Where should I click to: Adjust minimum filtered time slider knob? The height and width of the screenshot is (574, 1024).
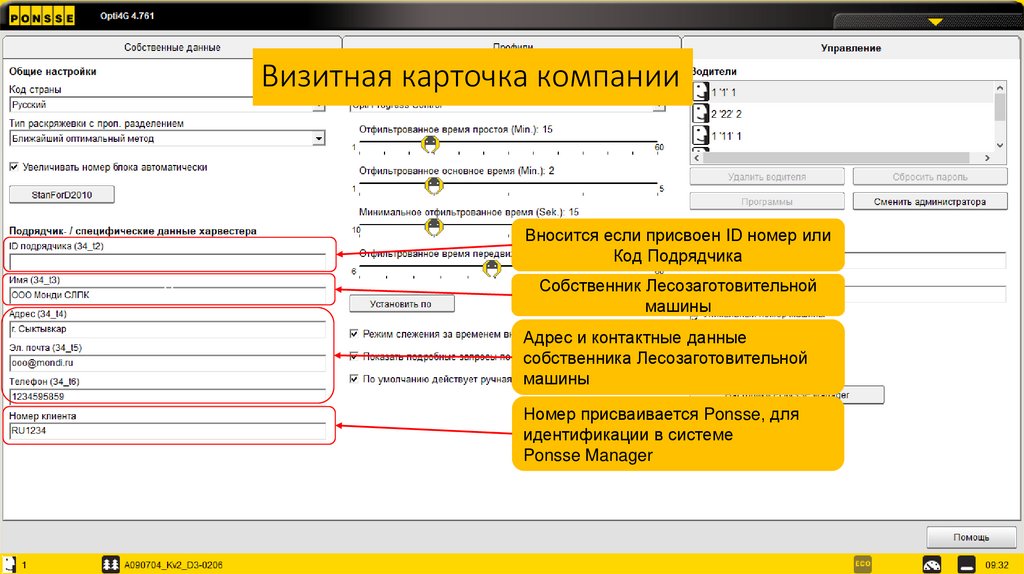(434, 227)
